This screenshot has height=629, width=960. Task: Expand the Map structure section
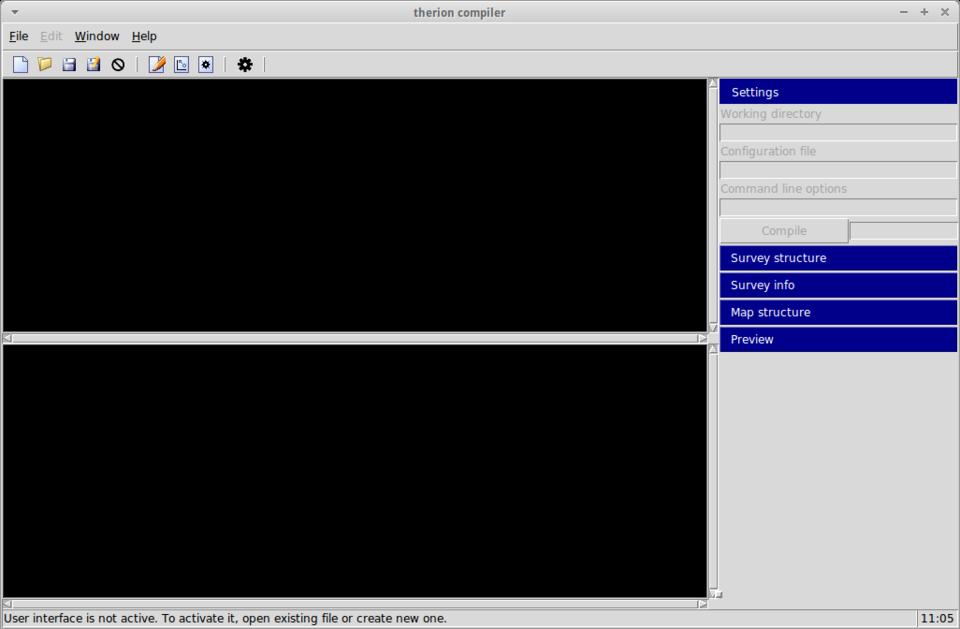point(838,312)
